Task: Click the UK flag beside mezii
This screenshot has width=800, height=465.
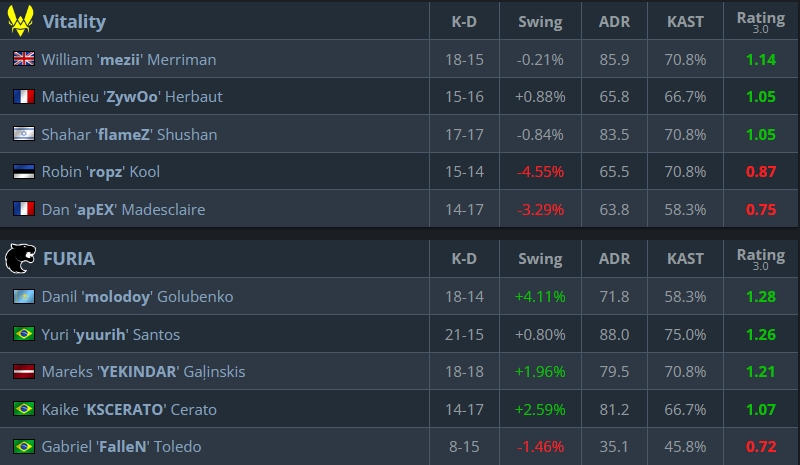Action: 23,60
